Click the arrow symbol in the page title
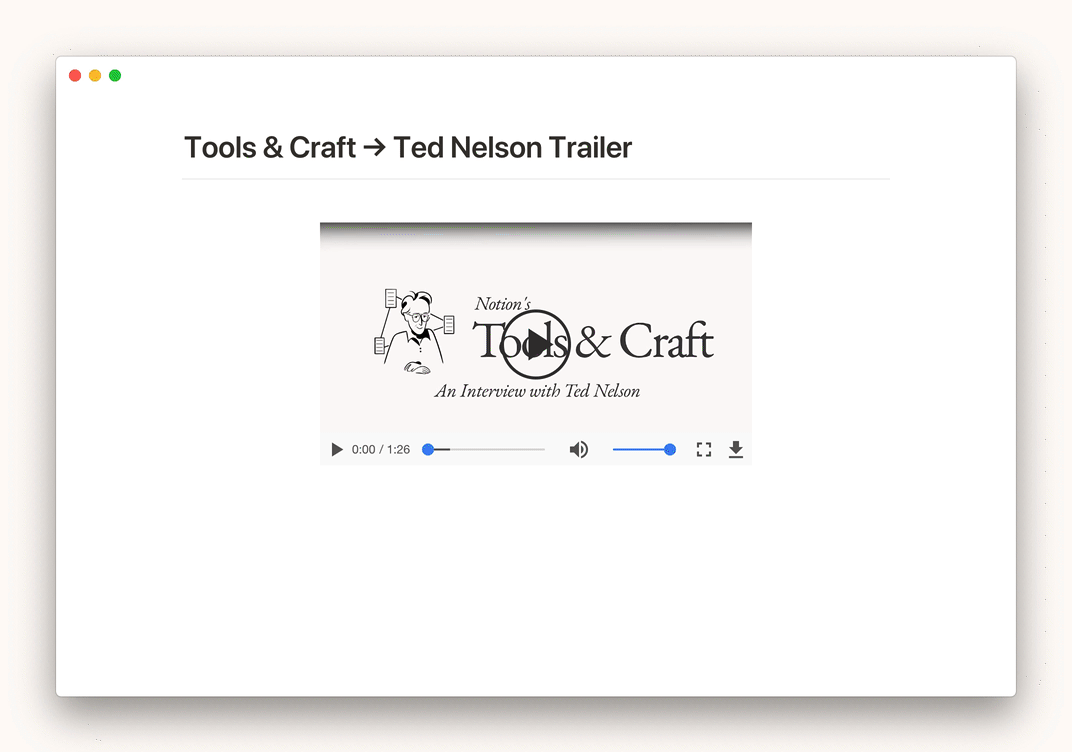Image resolution: width=1072 pixels, height=752 pixels. point(375,148)
